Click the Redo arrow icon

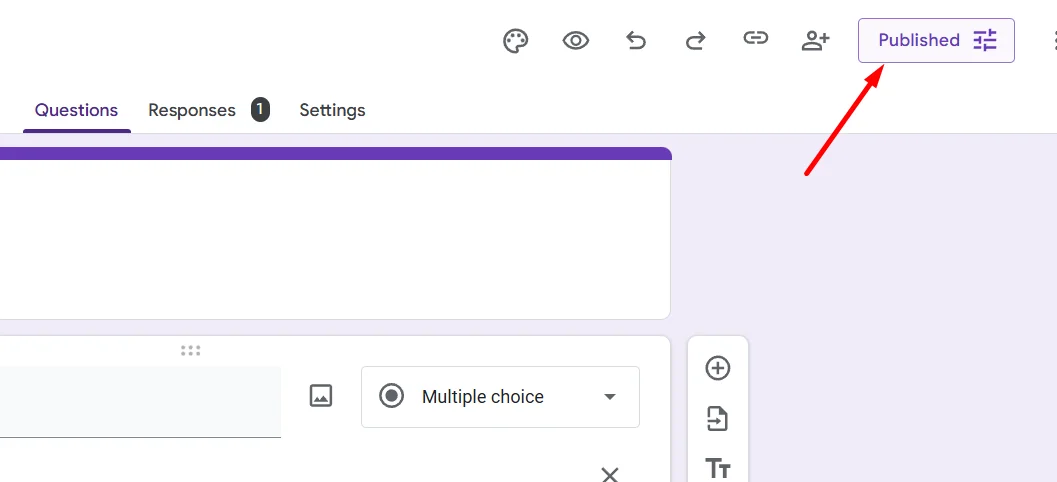(695, 41)
